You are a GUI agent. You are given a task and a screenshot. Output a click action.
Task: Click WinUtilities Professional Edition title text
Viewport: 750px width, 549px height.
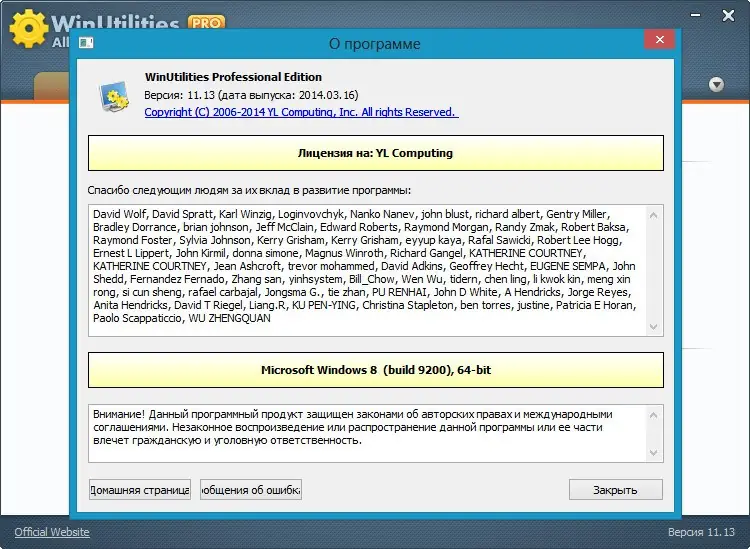click(x=233, y=77)
